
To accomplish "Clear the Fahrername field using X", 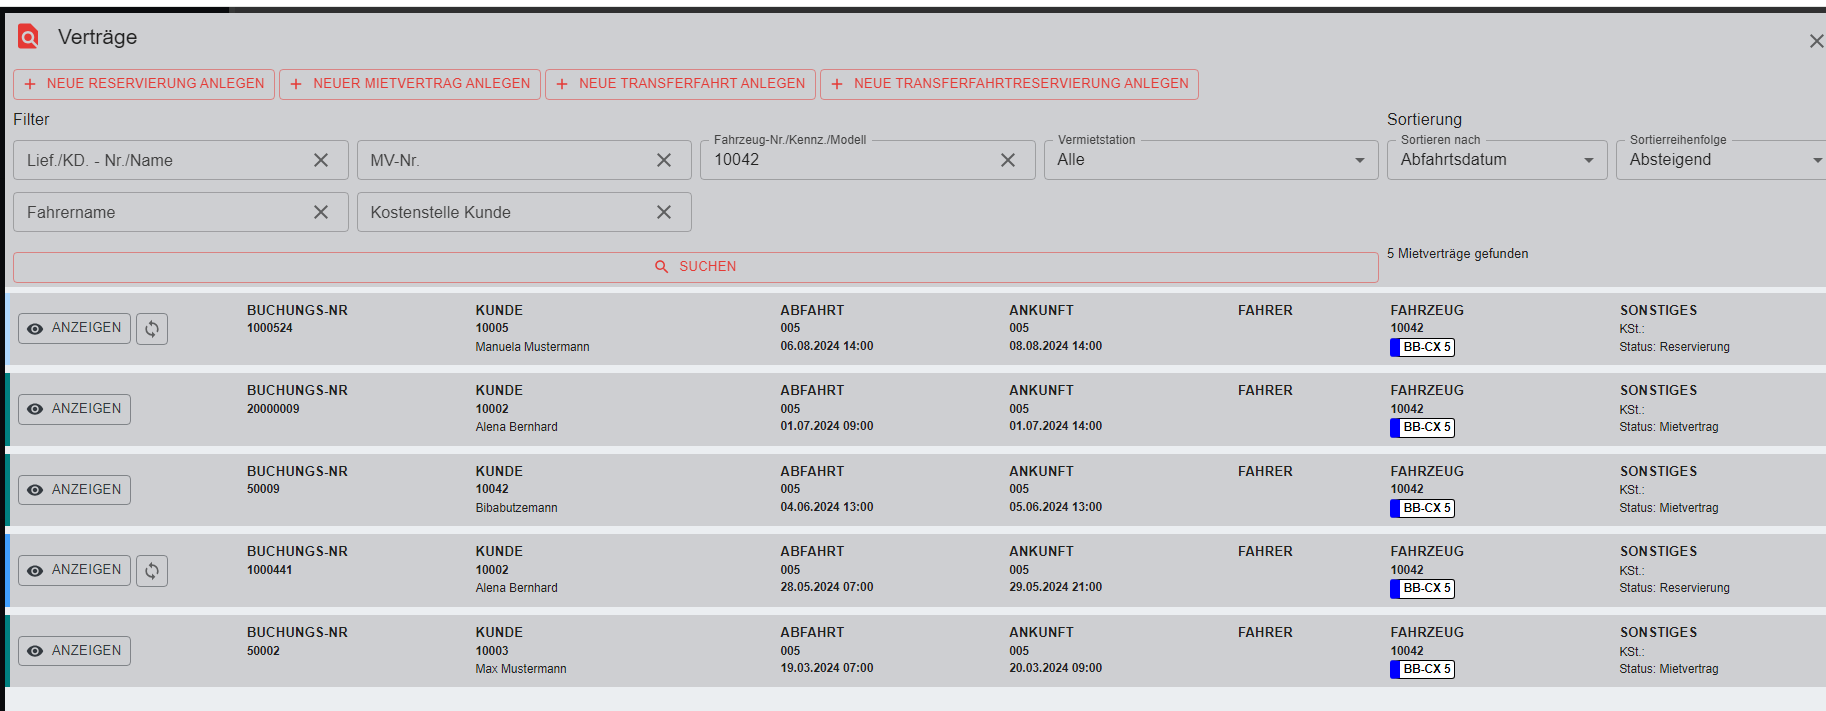I will coord(321,212).
